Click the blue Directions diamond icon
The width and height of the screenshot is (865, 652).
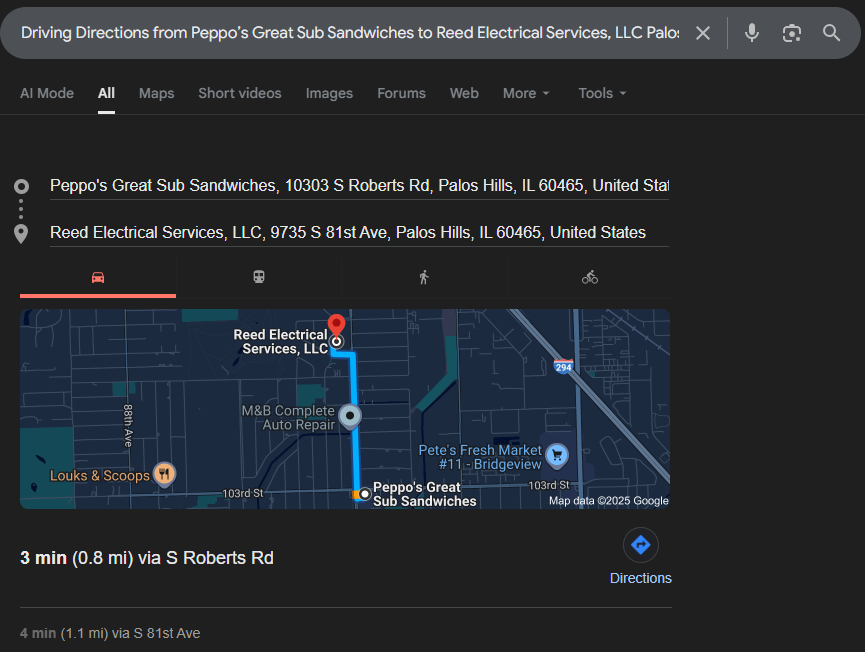coord(641,545)
